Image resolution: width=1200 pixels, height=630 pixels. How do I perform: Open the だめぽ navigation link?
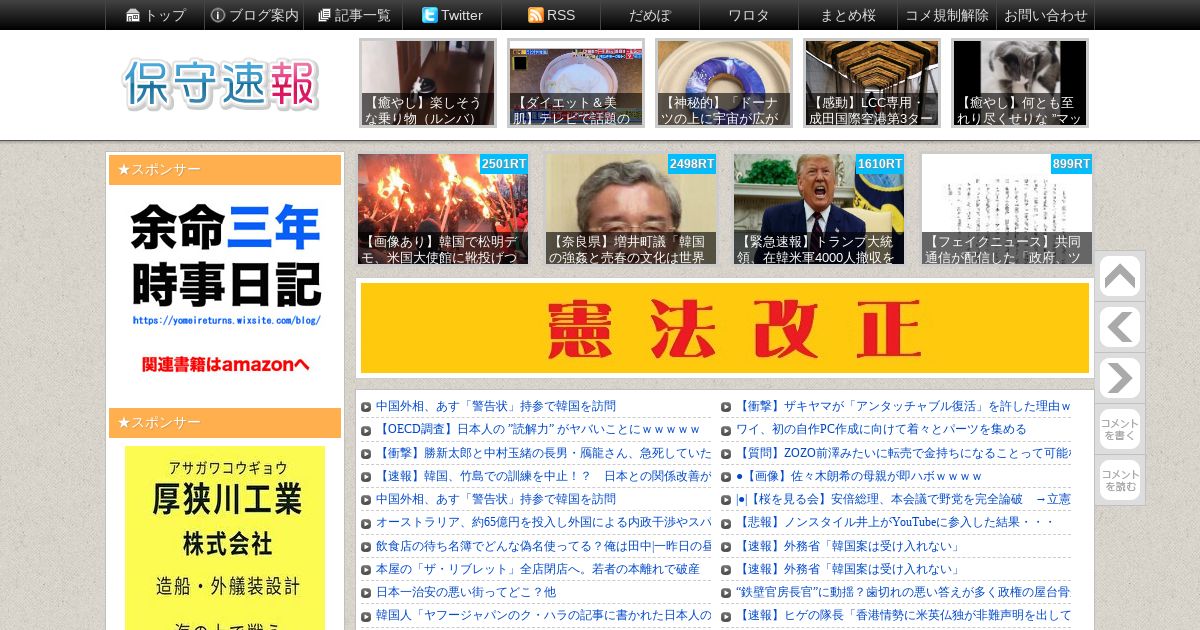[650, 15]
